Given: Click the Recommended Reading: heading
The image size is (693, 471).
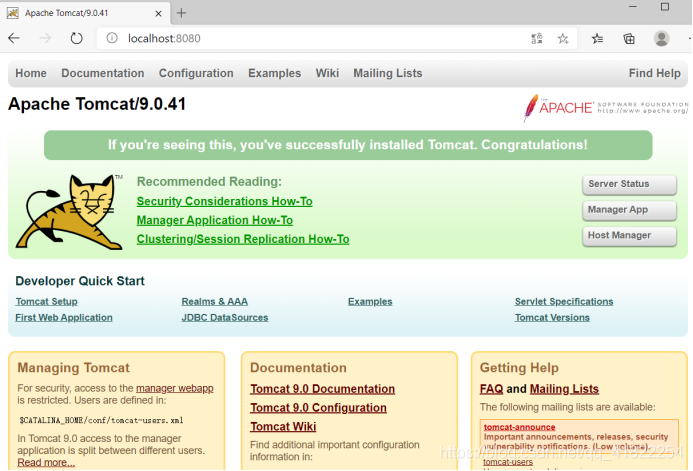Looking at the screenshot, I should click(x=209, y=182).
